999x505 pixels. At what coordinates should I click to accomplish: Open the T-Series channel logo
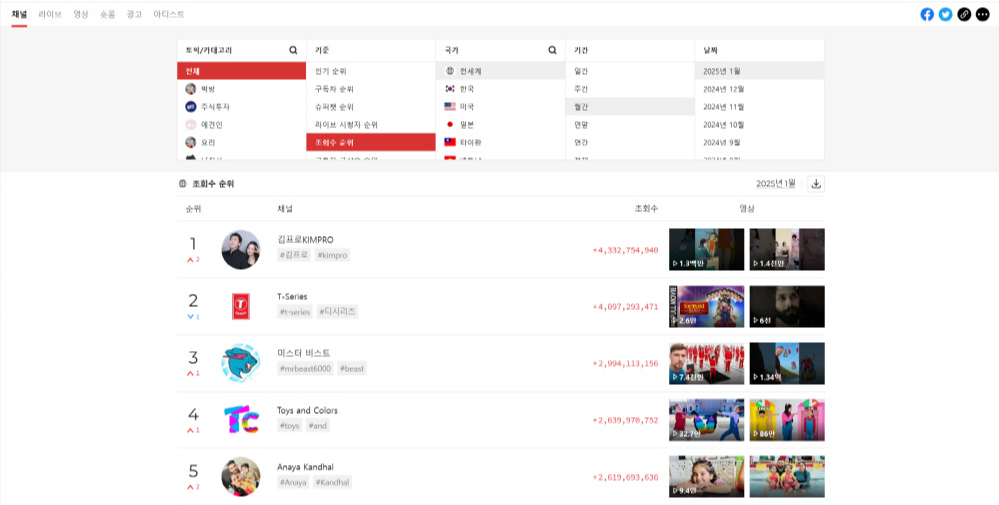(x=240, y=306)
